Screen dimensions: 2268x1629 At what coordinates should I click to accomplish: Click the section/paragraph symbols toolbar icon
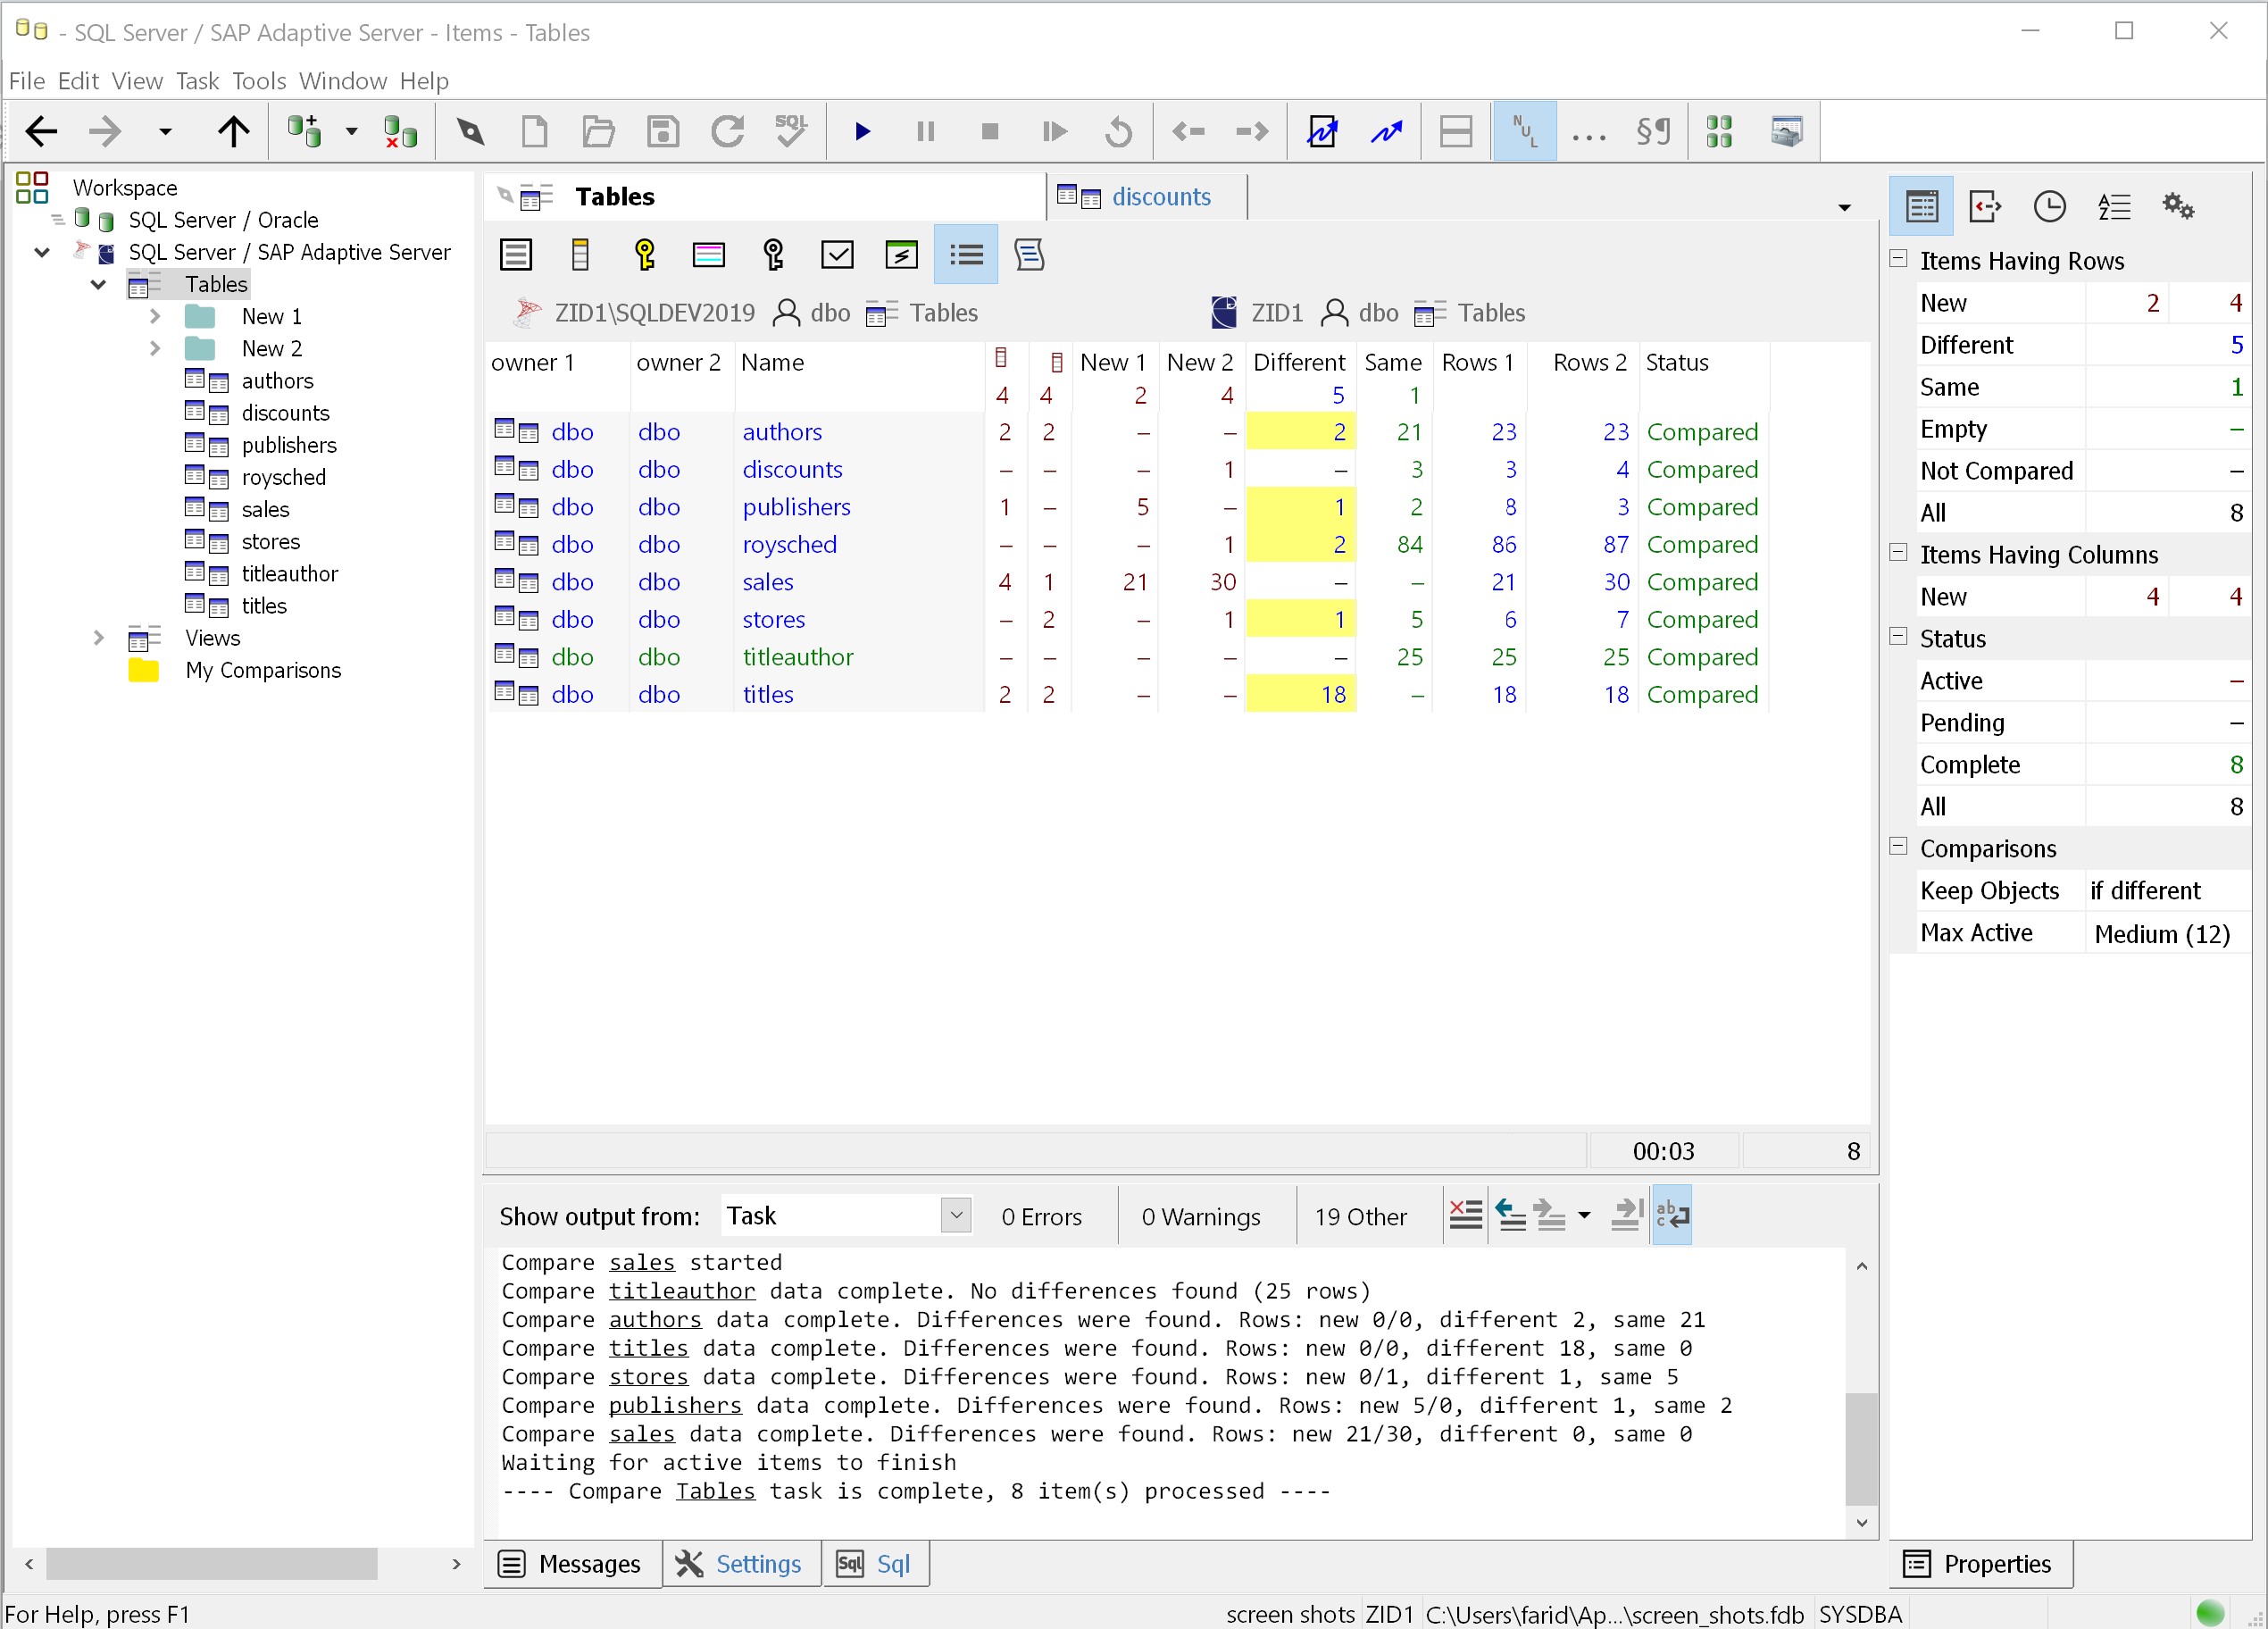[1653, 131]
